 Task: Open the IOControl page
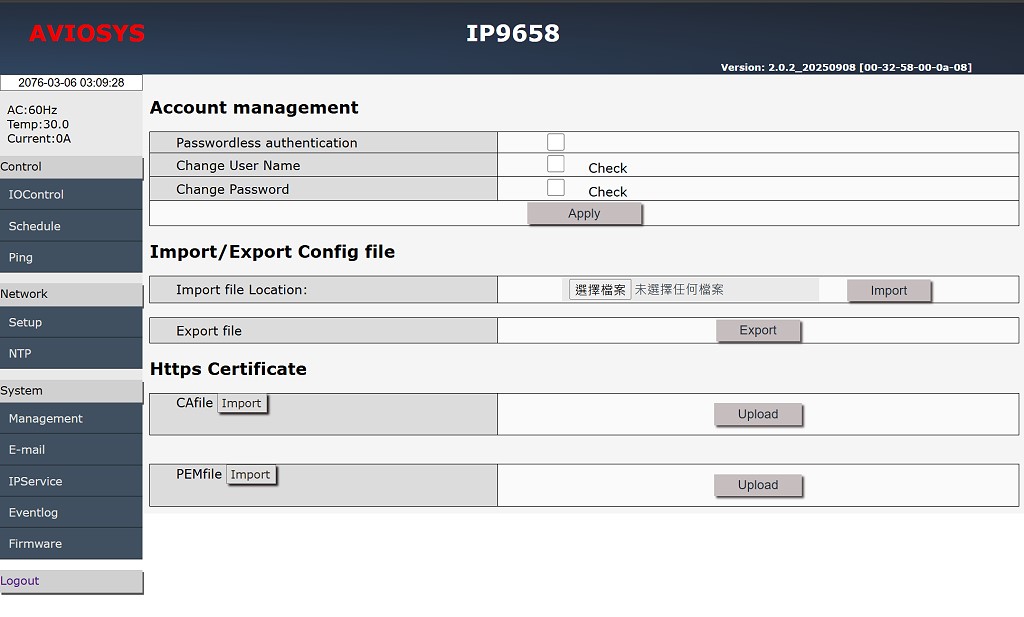point(71,195)
